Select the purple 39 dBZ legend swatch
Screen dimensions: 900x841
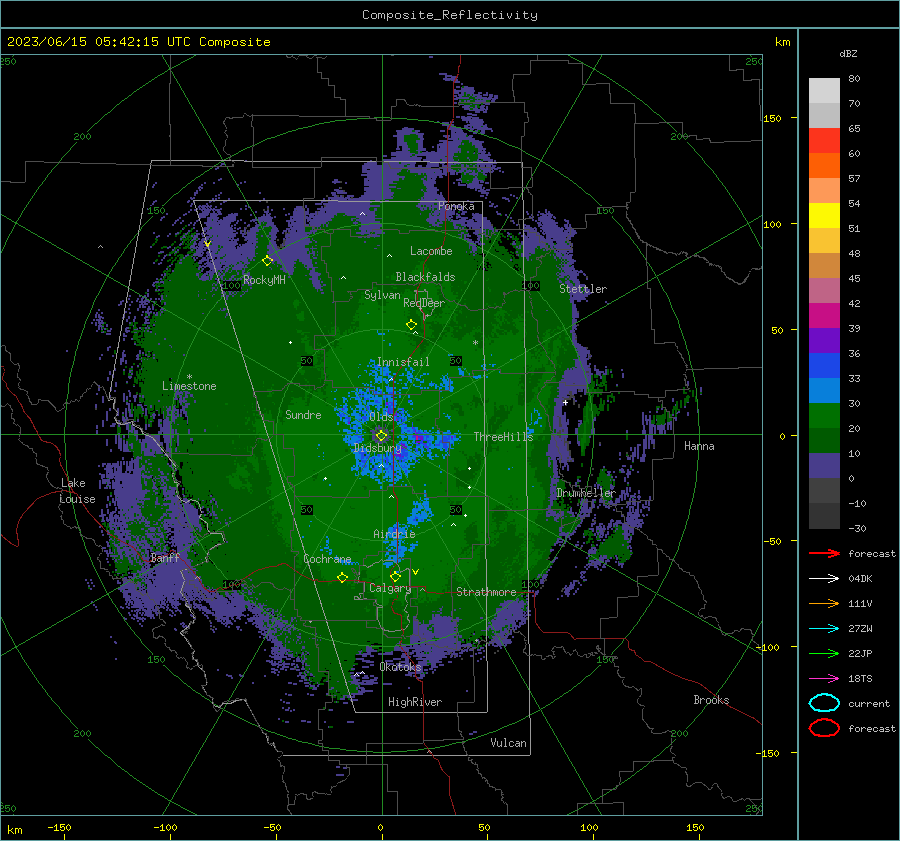(824, 340)
